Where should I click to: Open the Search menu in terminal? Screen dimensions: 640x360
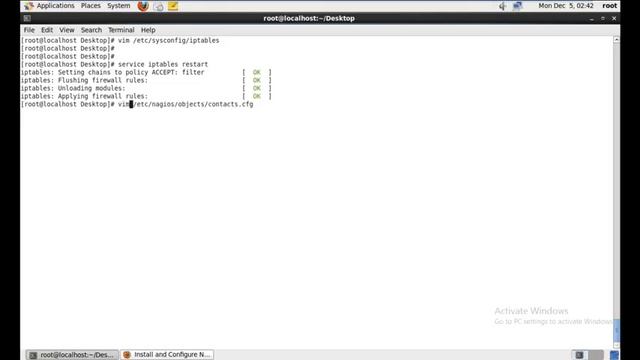pyautogui.click(x=91, y=30)
